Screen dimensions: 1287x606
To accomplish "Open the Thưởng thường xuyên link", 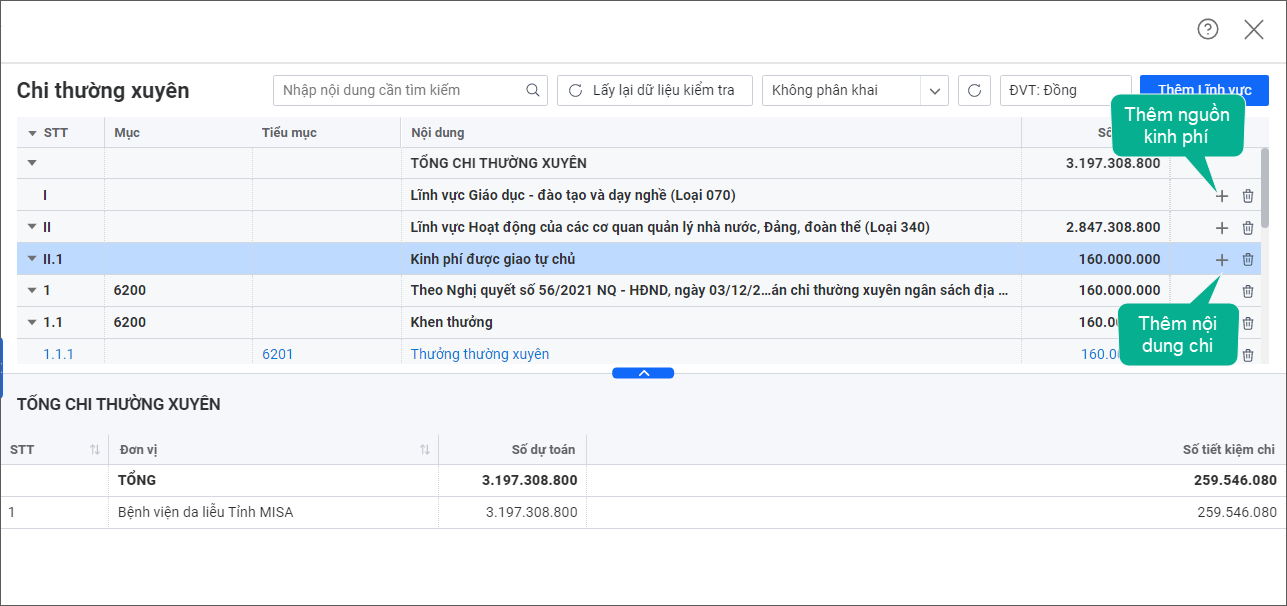I will [x=479, y=354].
